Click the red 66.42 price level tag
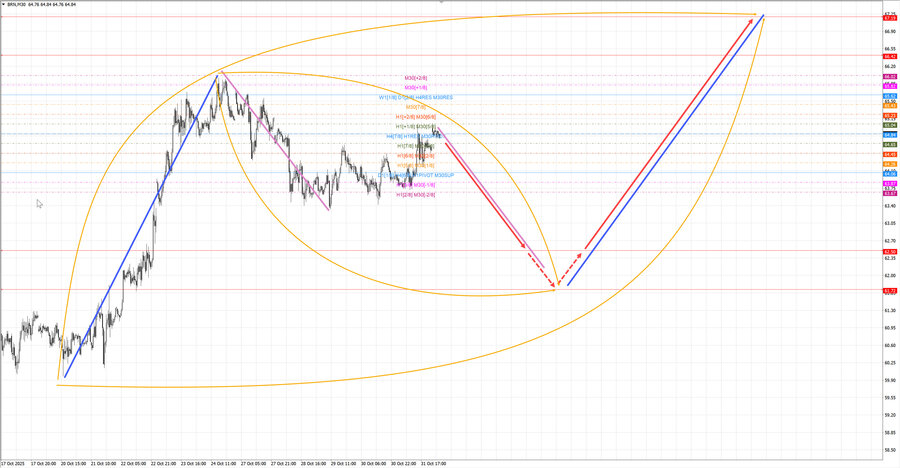Screen dimensions: 900x468 [x=890, y=56]
